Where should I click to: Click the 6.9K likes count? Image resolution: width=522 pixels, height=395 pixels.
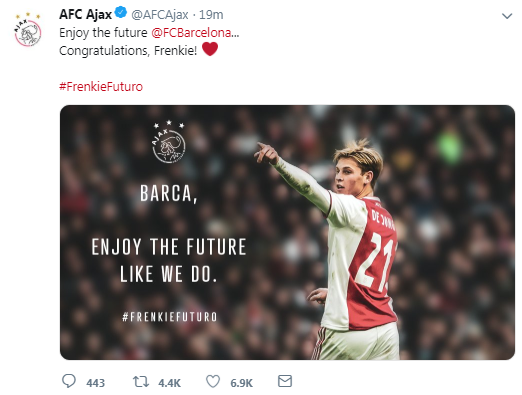(x=241, y=383)
